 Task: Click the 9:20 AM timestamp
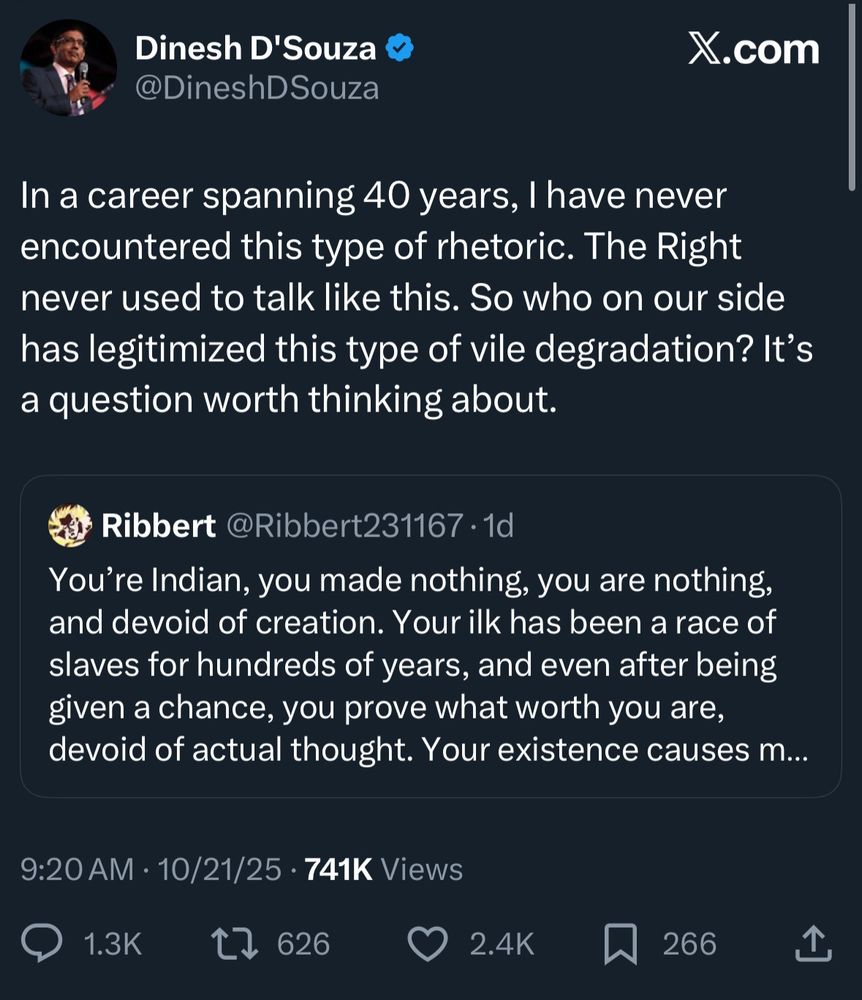point(77,869)
